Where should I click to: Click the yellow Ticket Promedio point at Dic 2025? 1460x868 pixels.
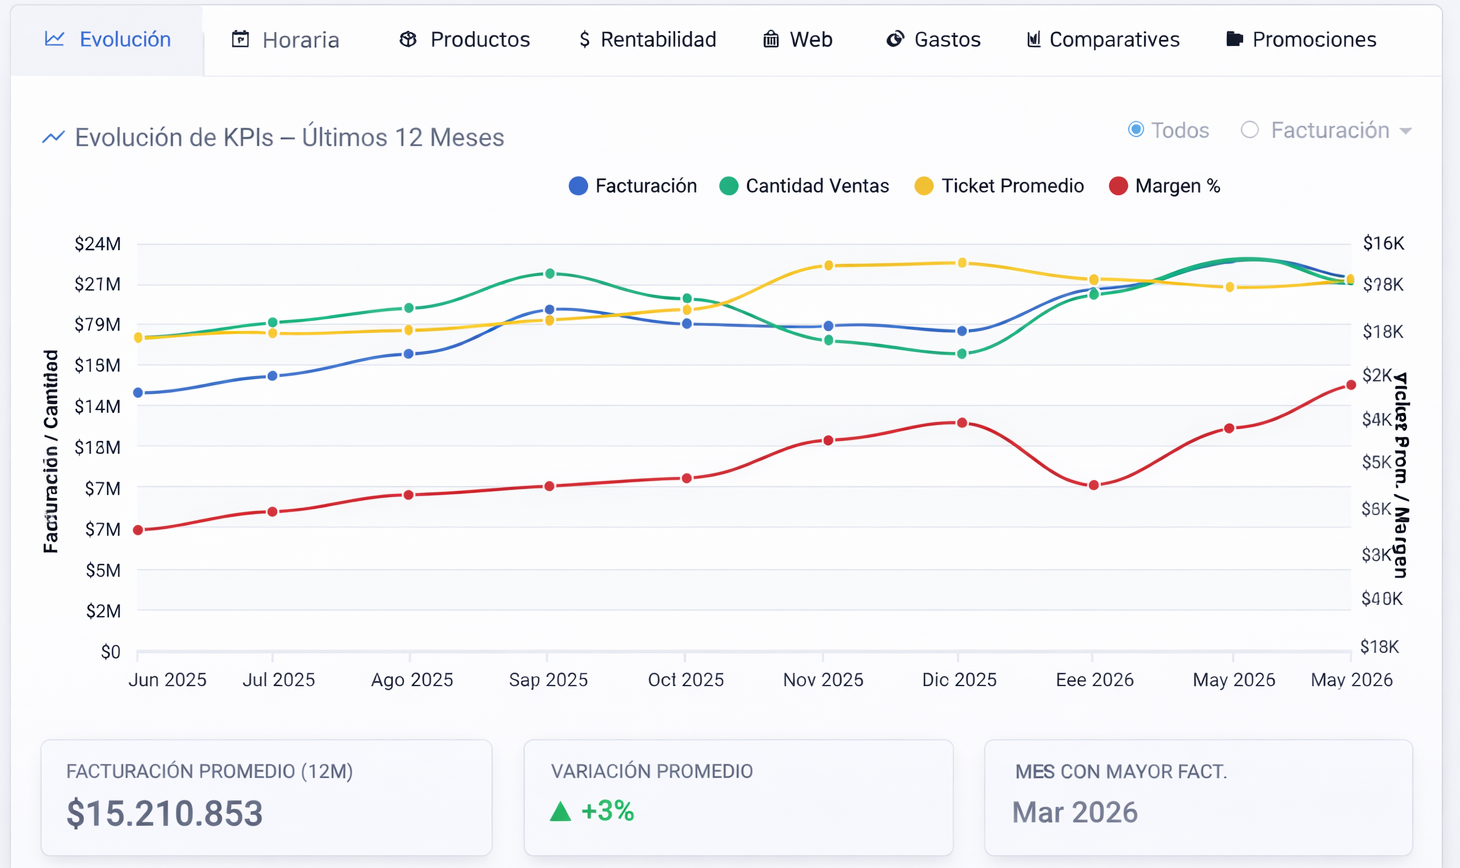(x=962, y=263)
